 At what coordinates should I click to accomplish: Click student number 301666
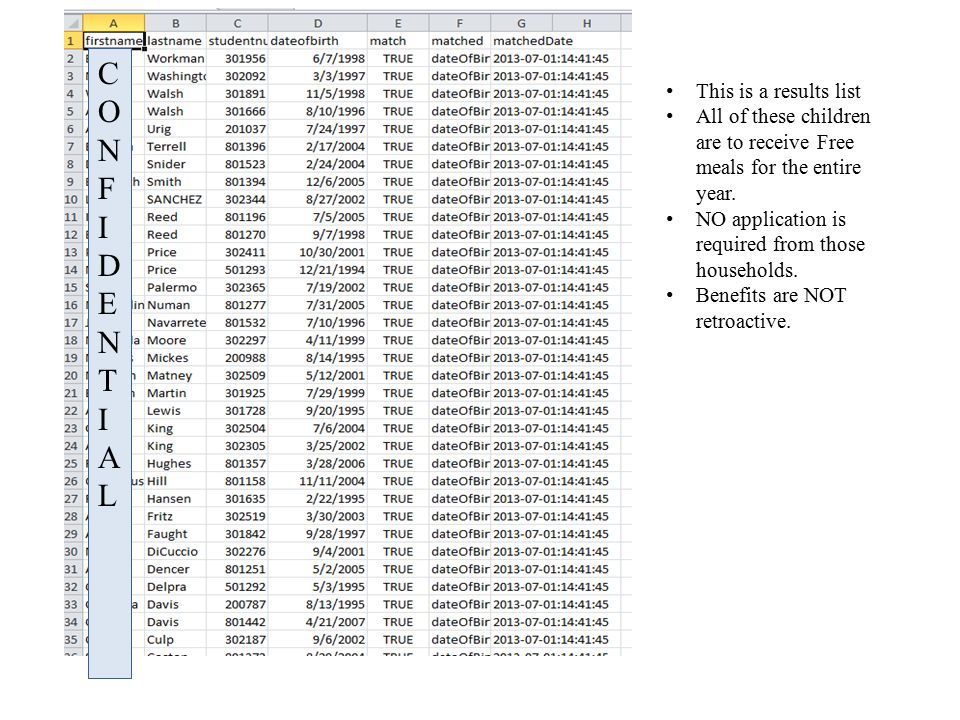click(x=238, y=111)
